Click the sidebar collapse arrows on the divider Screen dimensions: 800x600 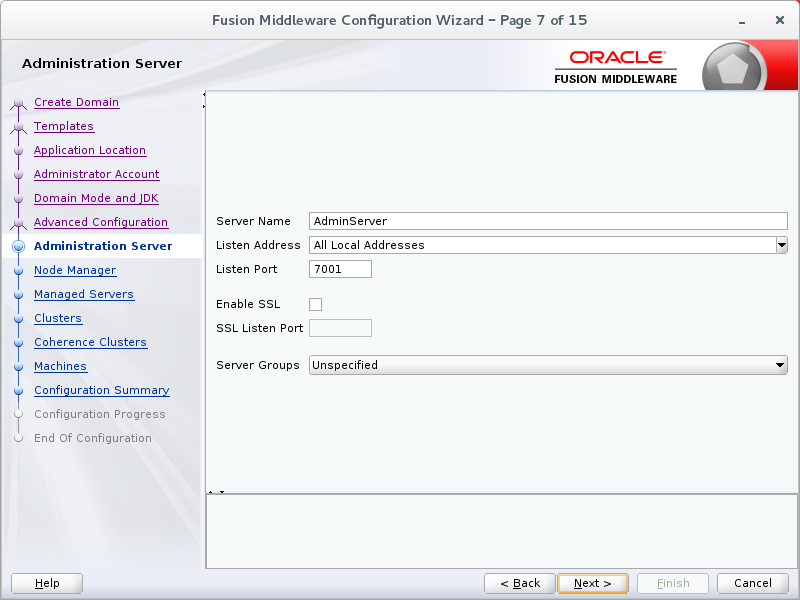(x=204, y=100)
